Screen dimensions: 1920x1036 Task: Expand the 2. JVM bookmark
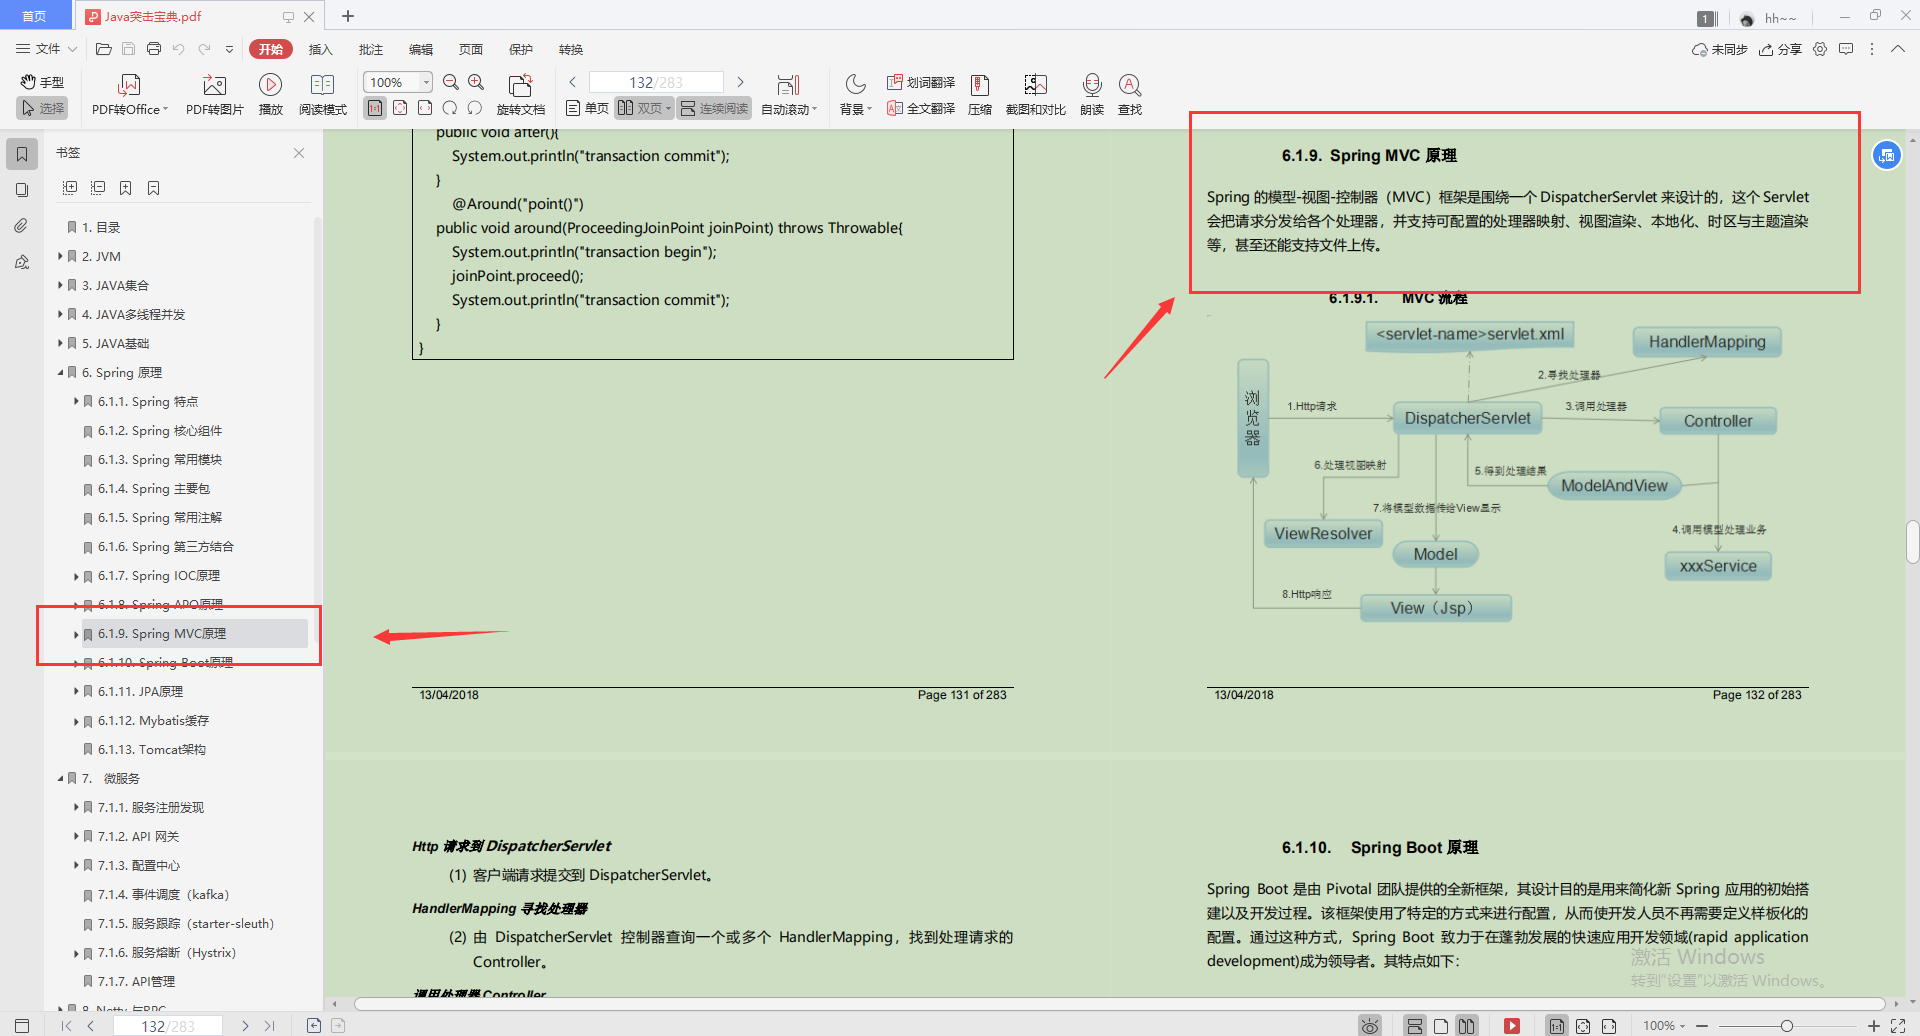tap(60, 257)
